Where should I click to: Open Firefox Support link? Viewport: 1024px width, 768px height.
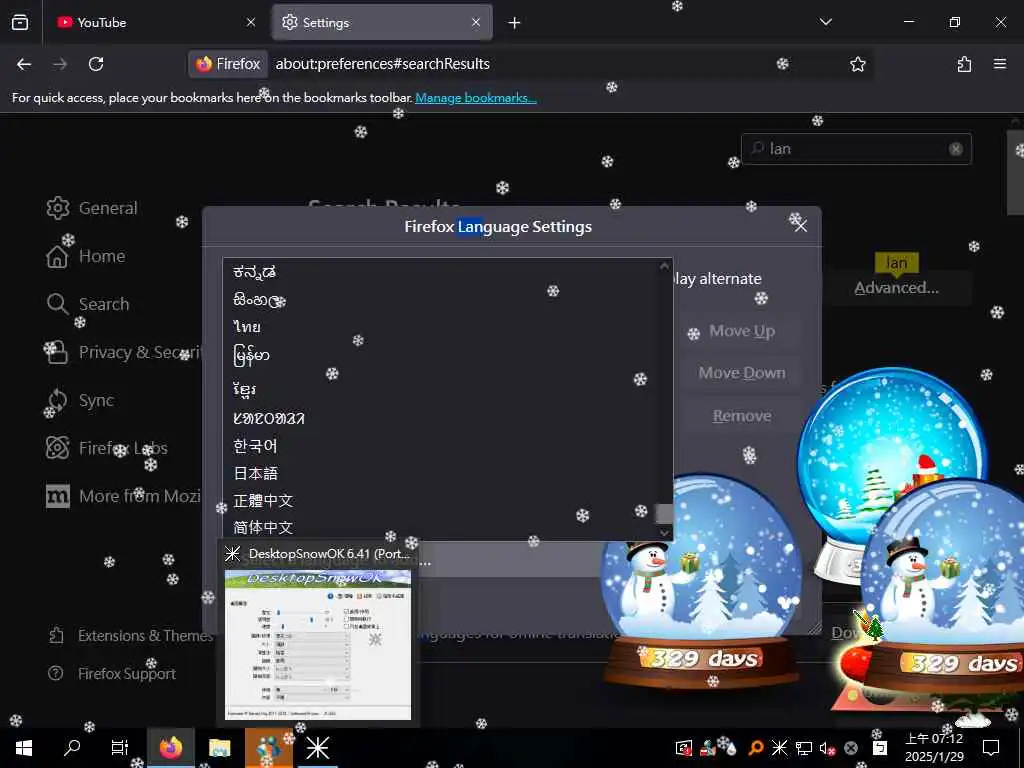112,673
